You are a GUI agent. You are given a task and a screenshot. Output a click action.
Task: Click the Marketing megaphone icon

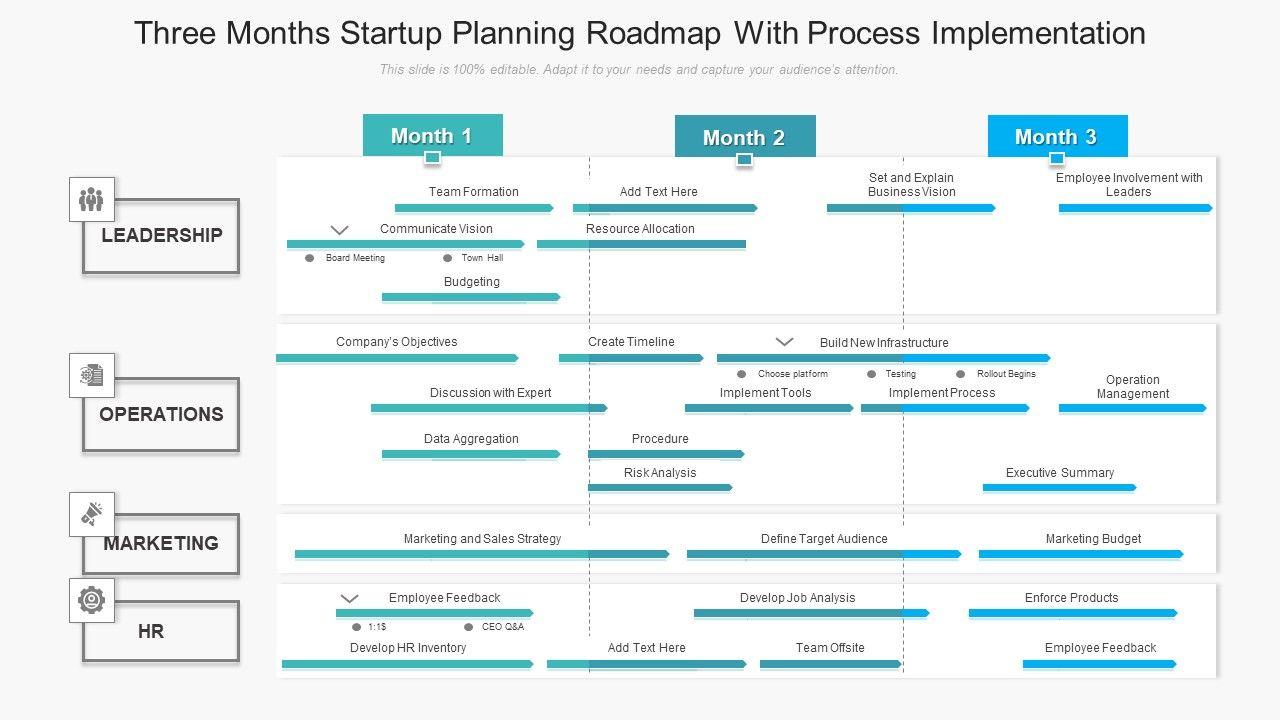[x=92, y=514]
